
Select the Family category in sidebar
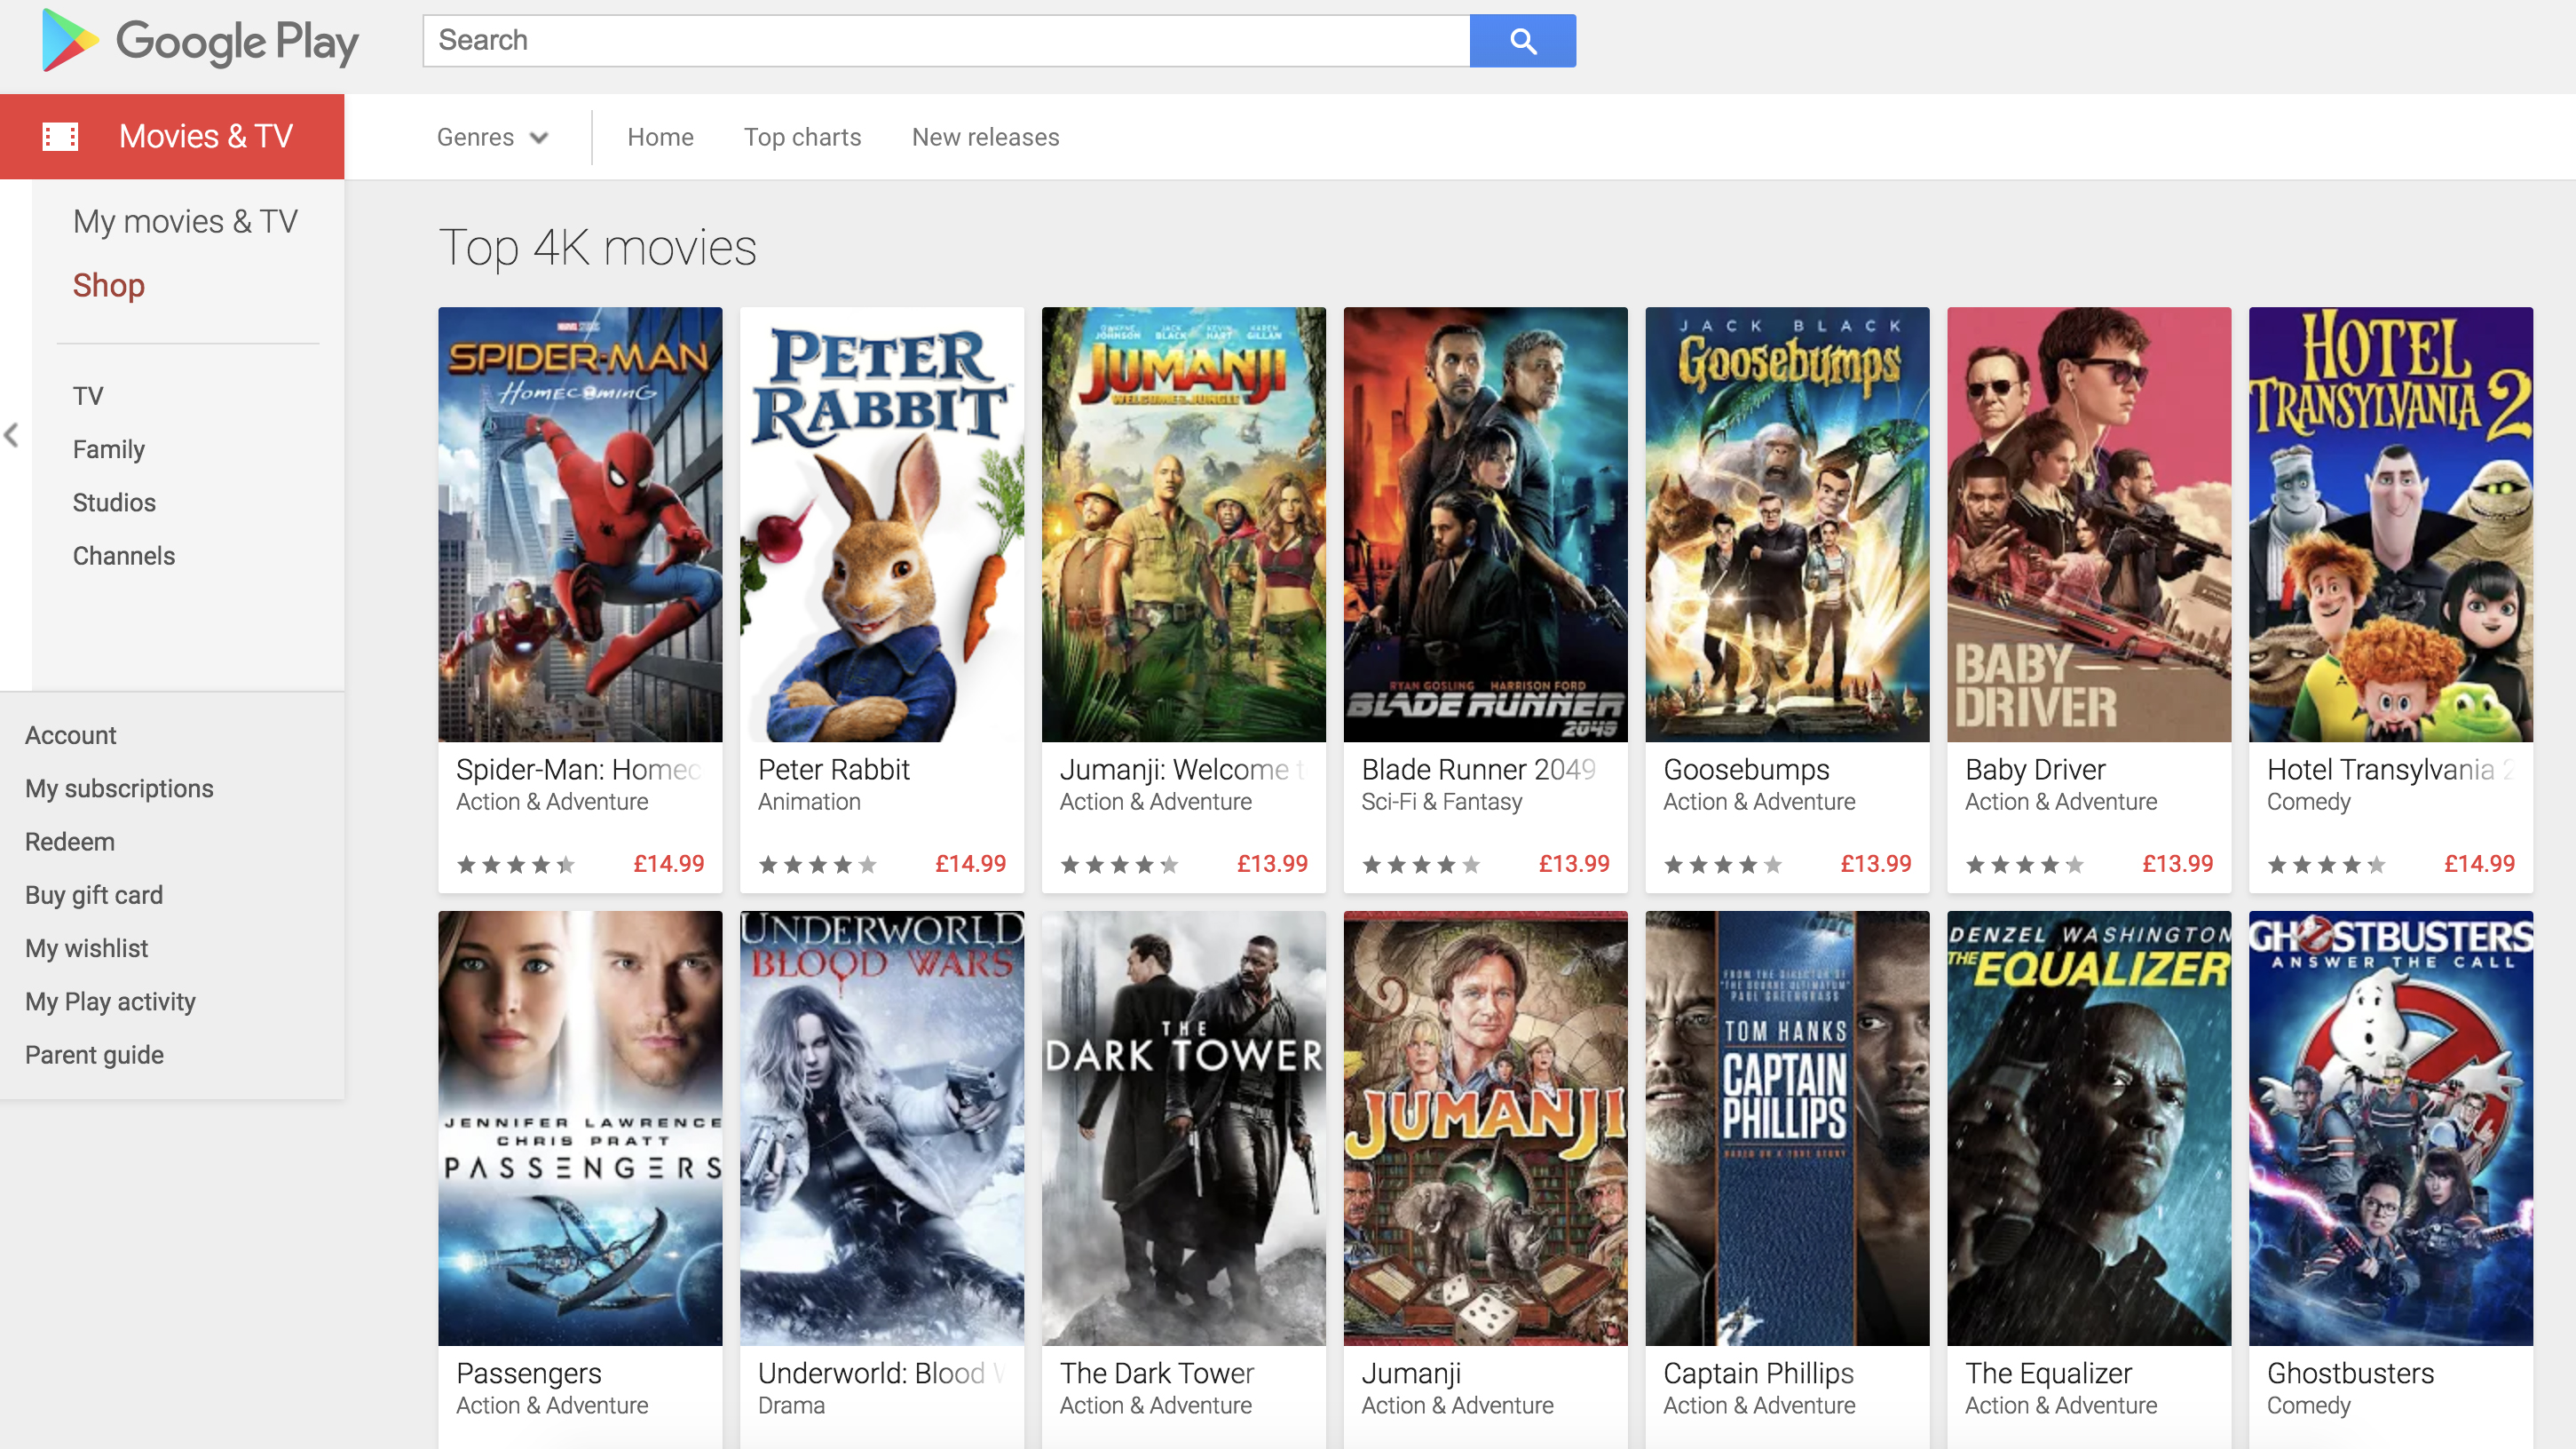(x=108, y=449)
